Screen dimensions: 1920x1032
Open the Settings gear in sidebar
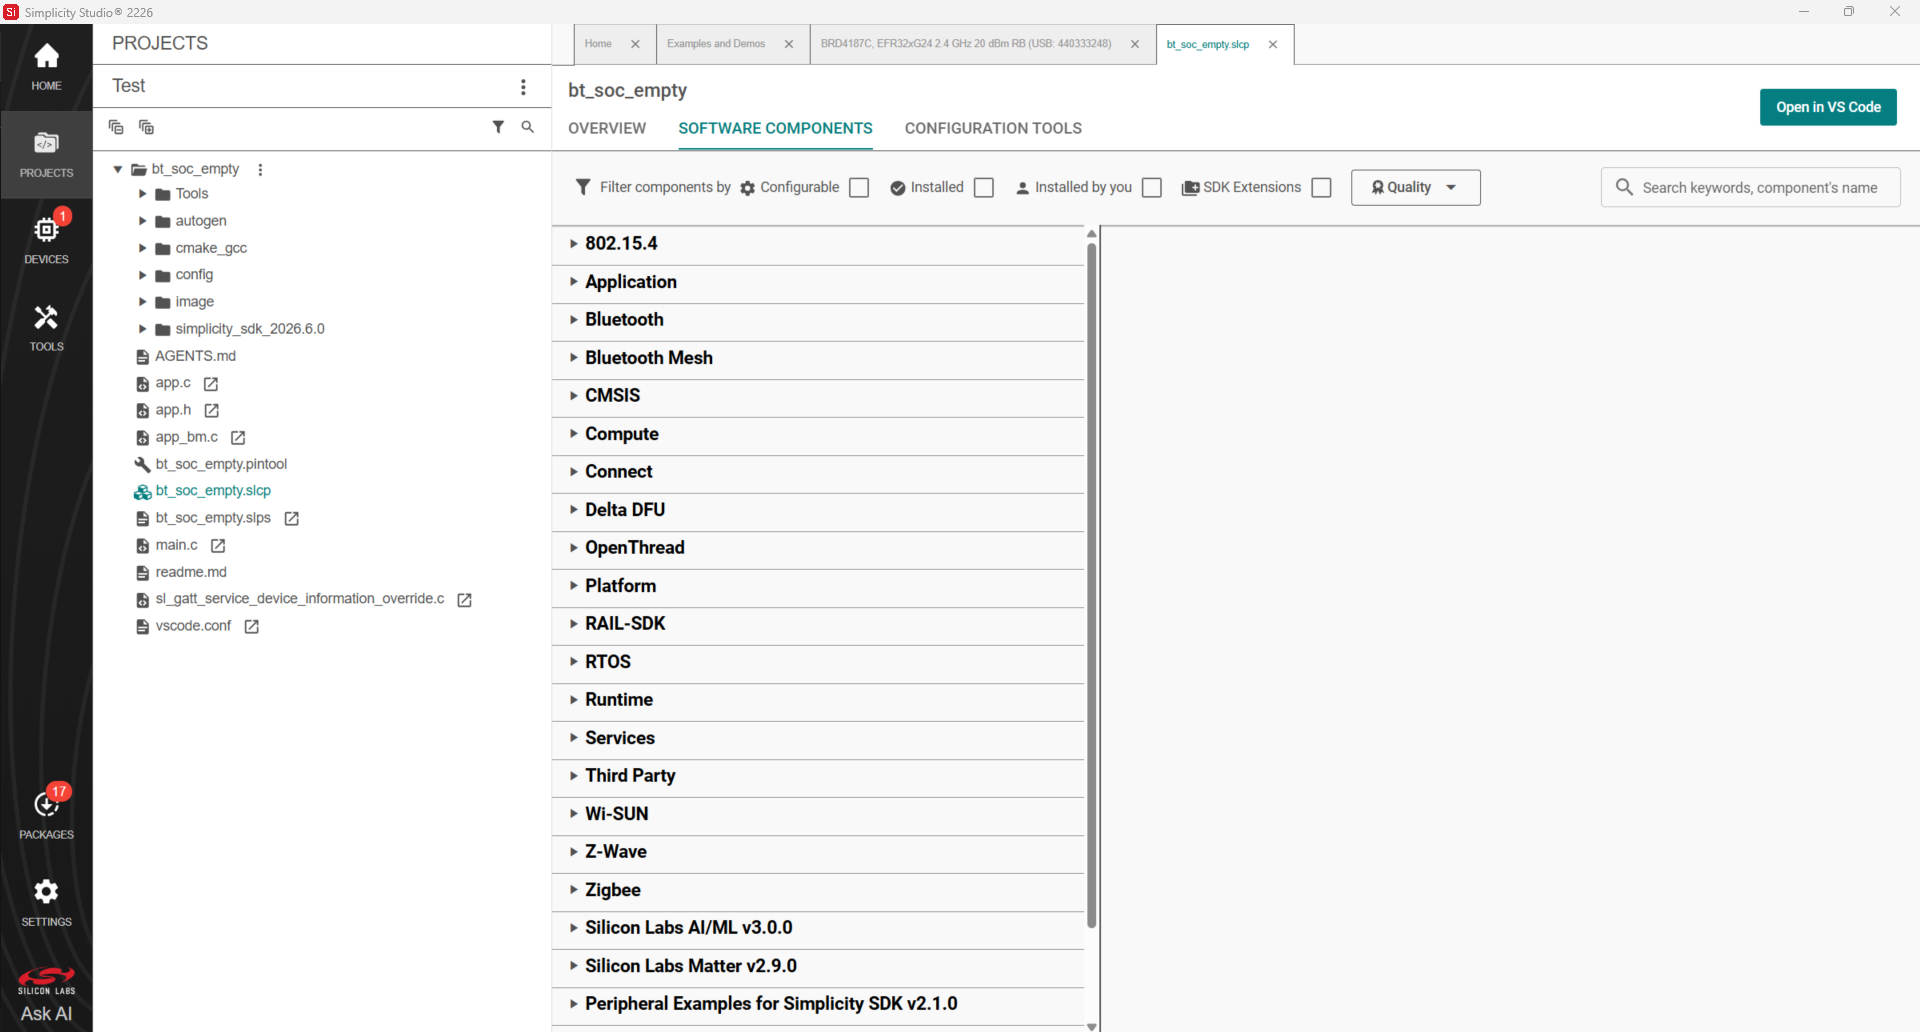point(46,902)
